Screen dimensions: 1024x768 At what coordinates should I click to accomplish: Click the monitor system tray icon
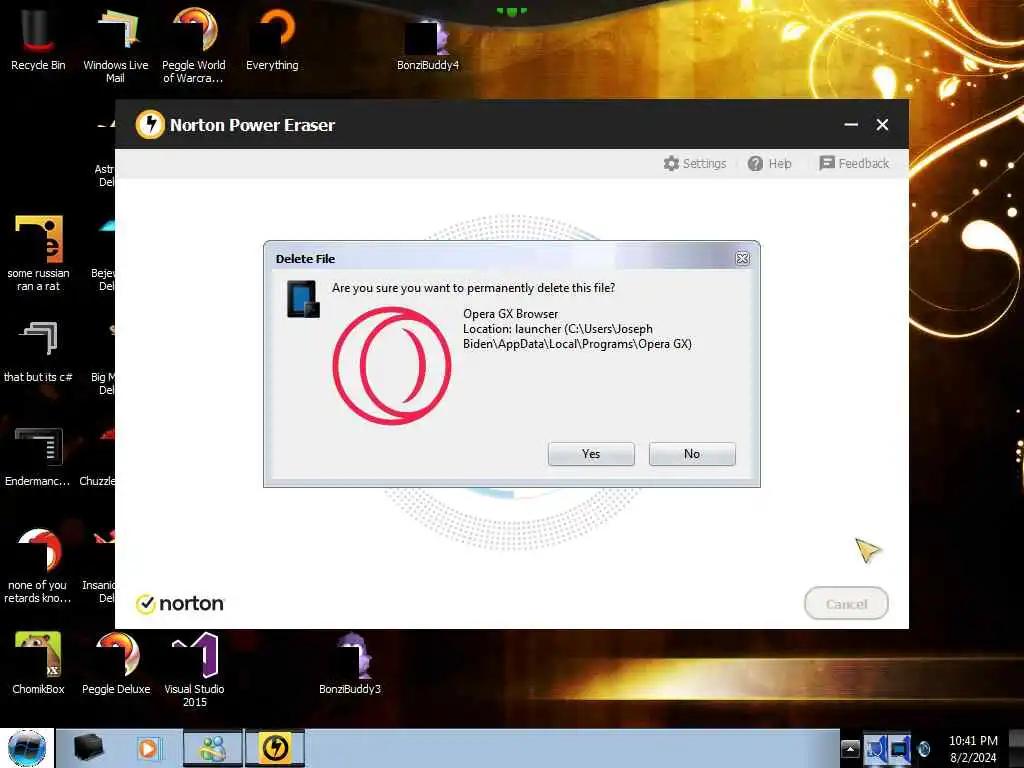900,748
